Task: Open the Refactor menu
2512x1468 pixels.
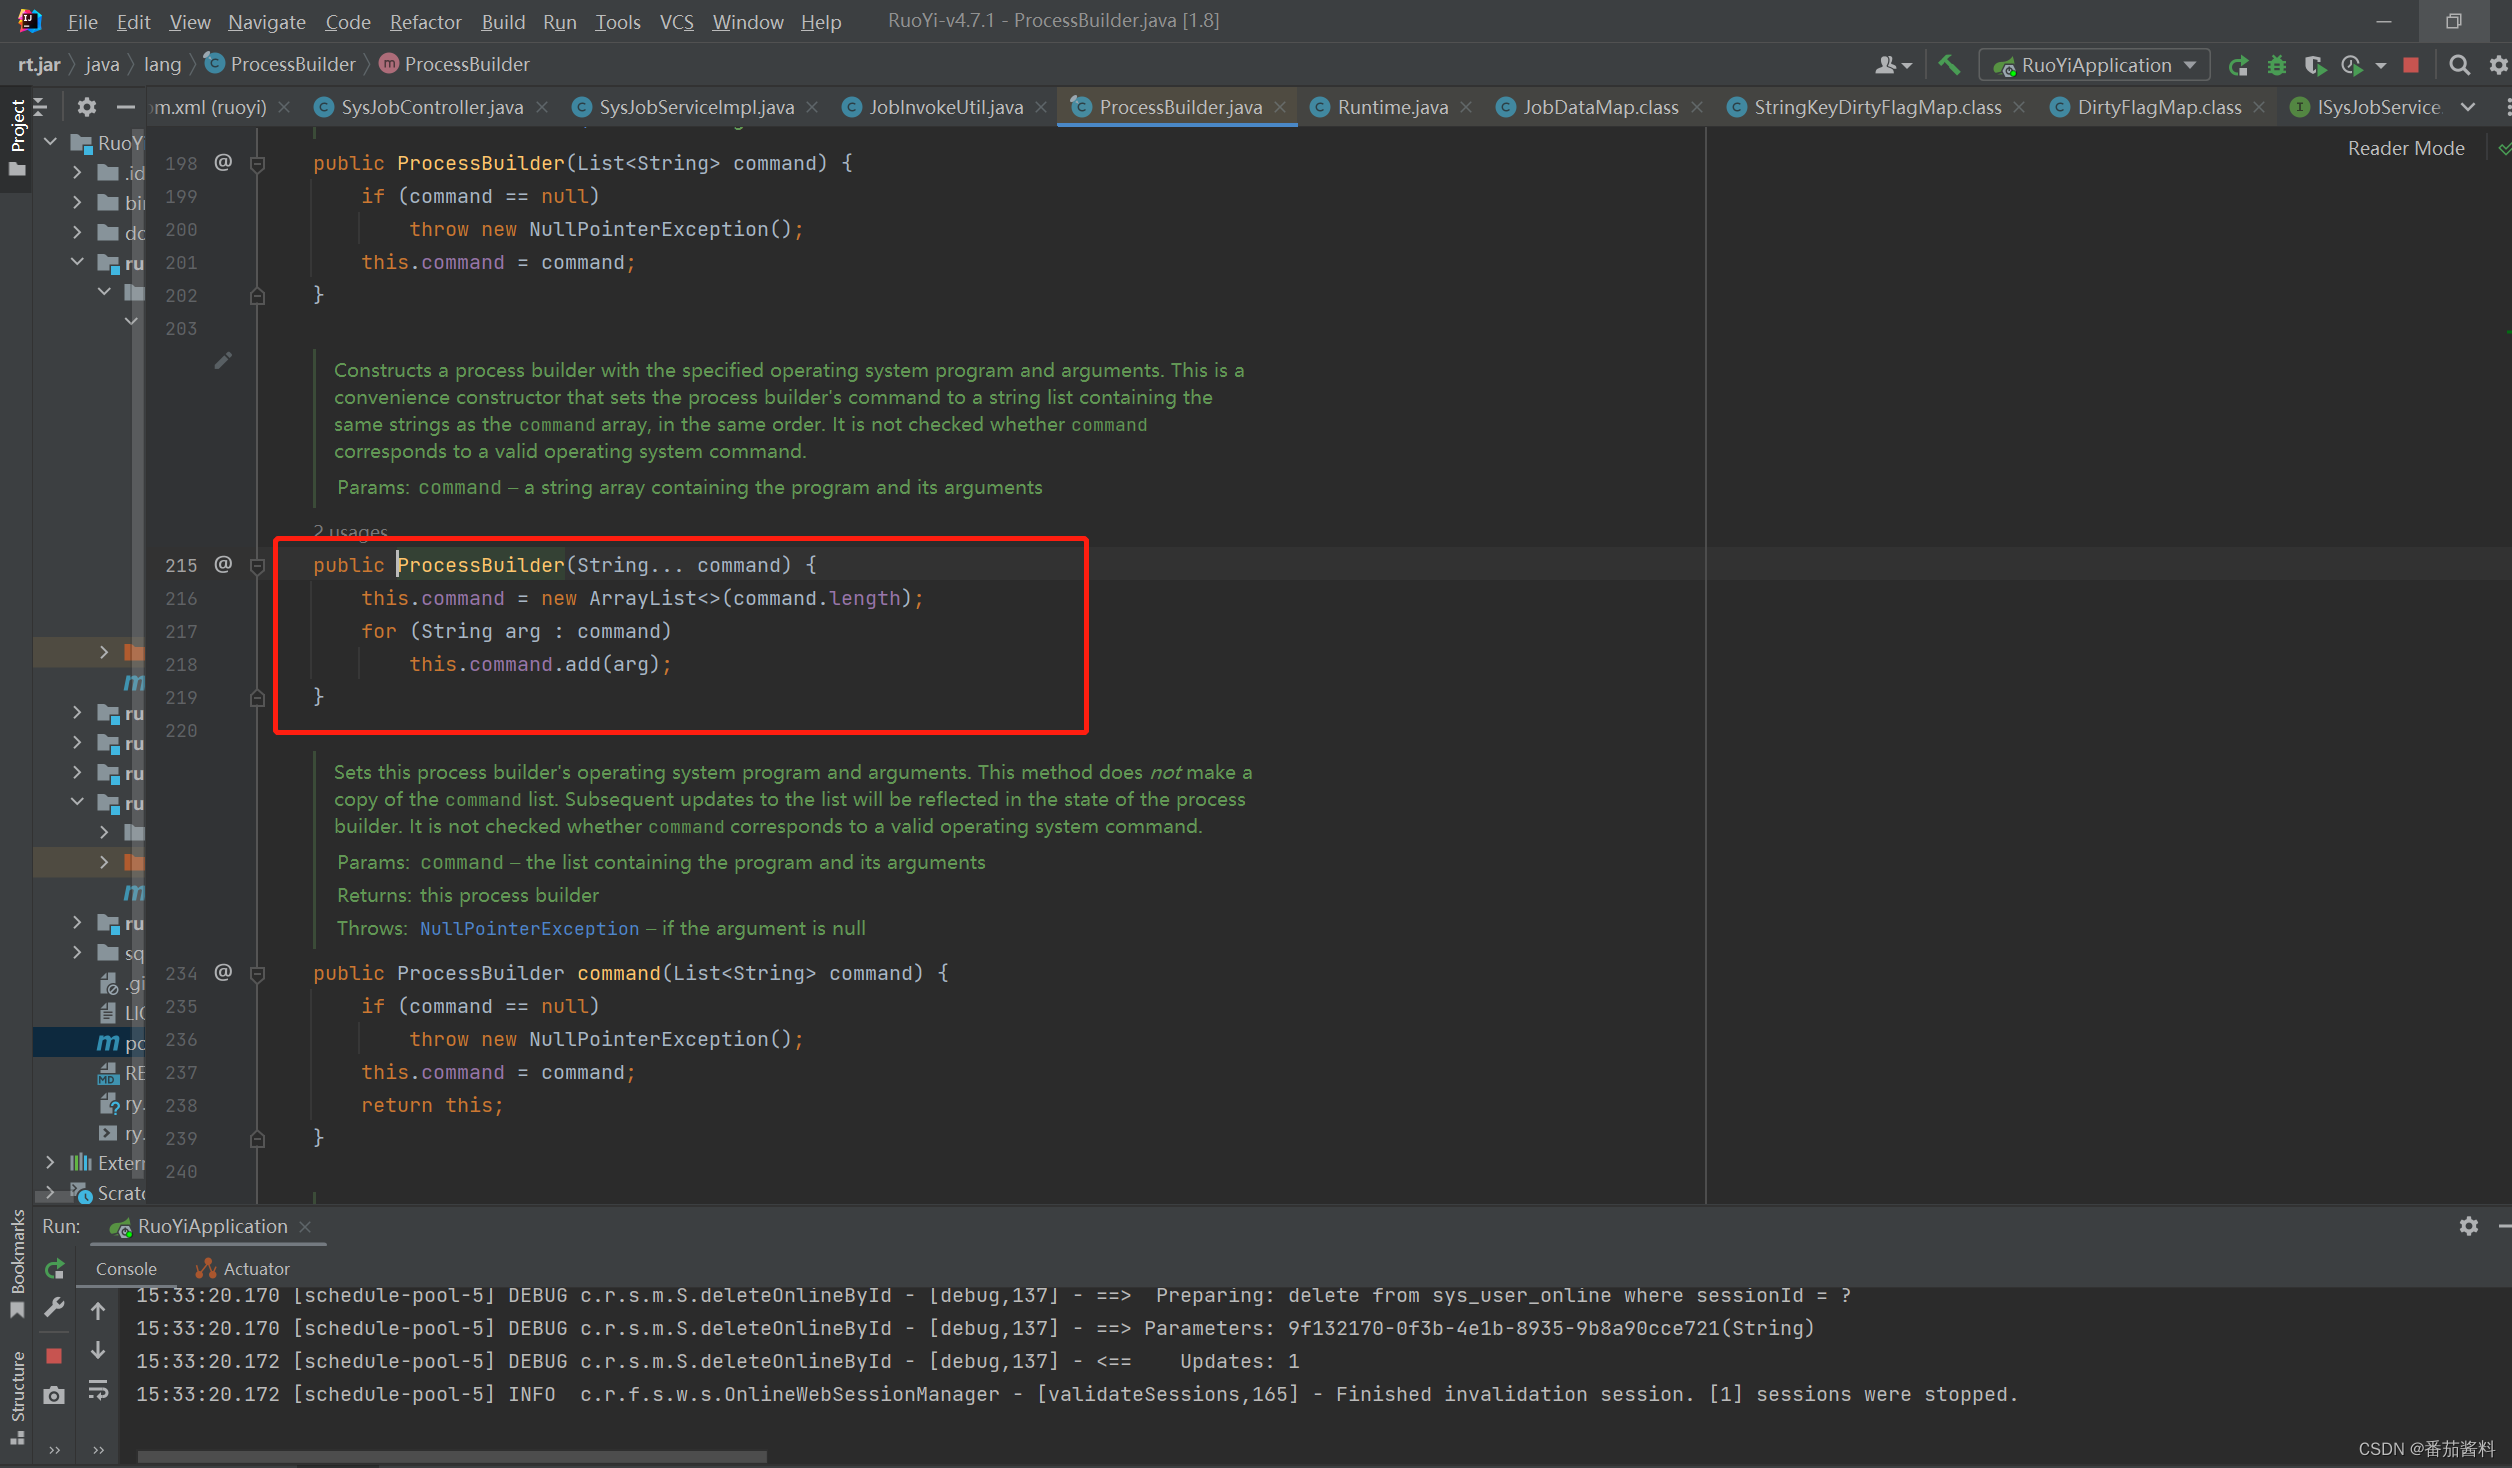Action: (x=425, y=21)
